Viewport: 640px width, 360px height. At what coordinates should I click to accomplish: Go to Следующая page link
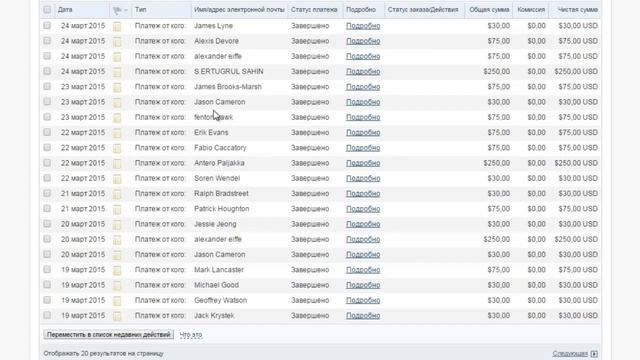[x=570, y=353]
